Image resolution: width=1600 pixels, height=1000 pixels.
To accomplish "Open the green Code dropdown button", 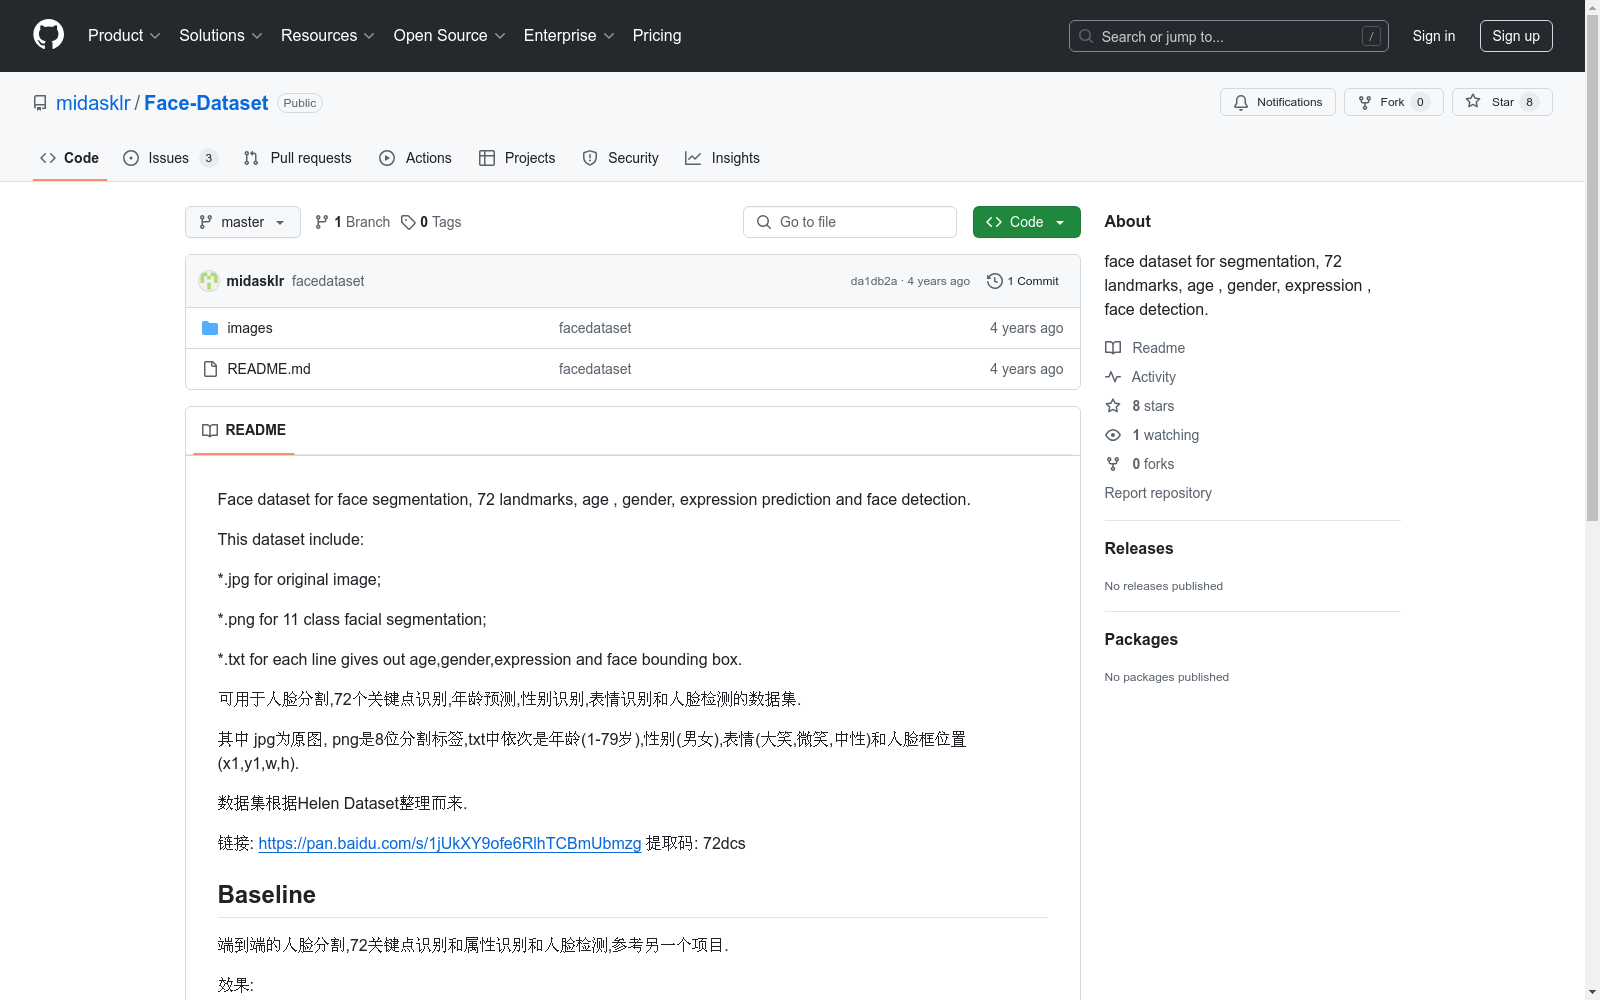I will click(x=1026, y=222).
